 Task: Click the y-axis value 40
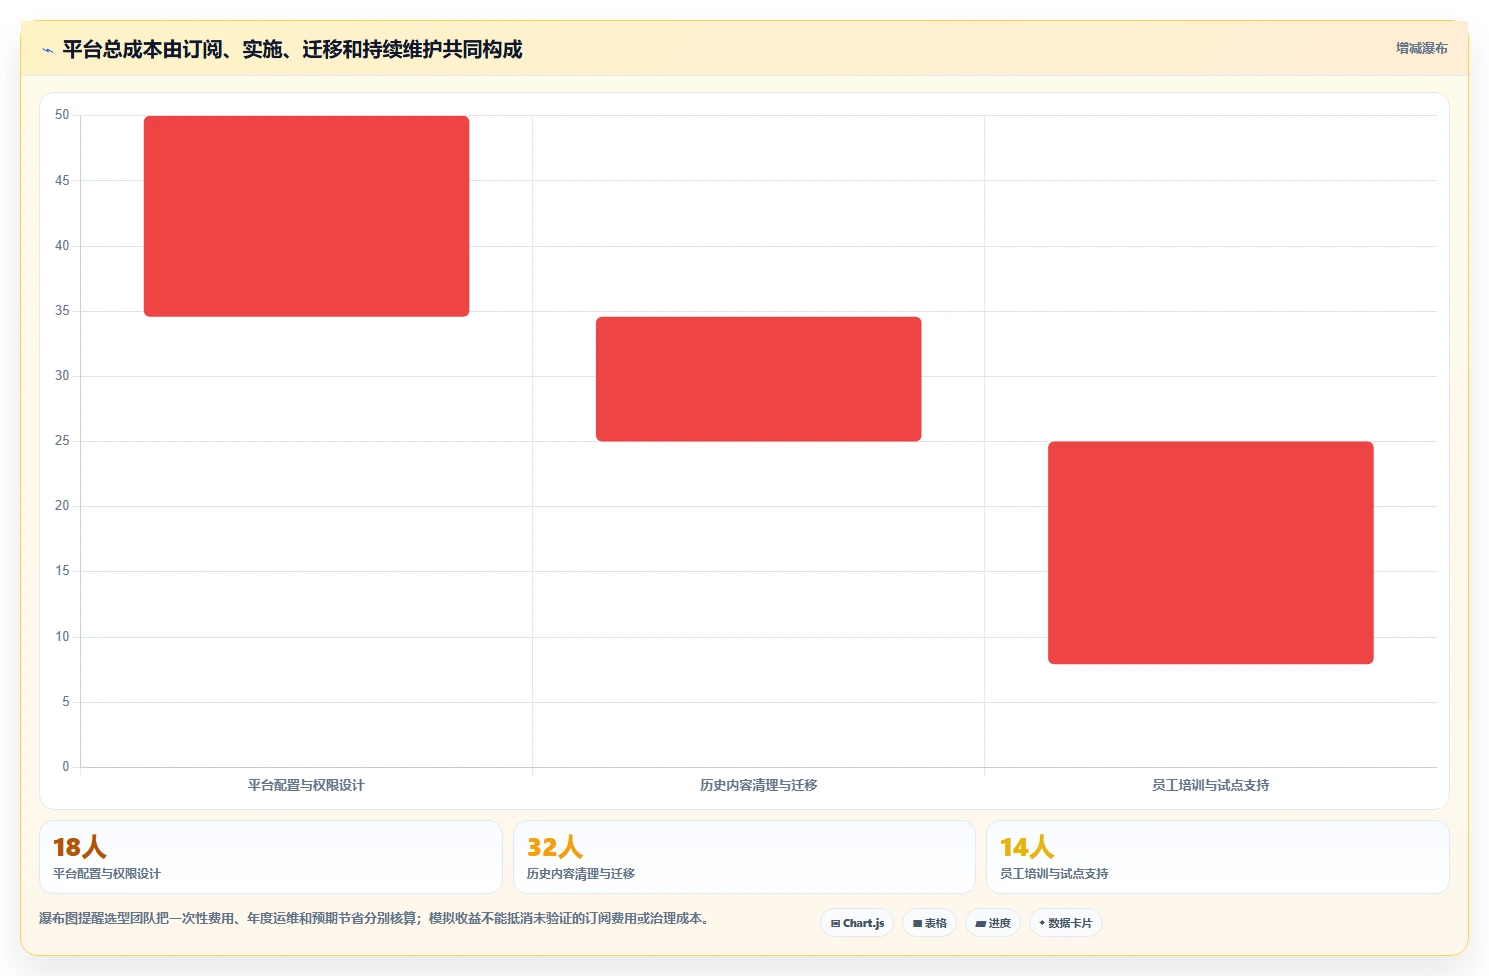pos(62,245)
